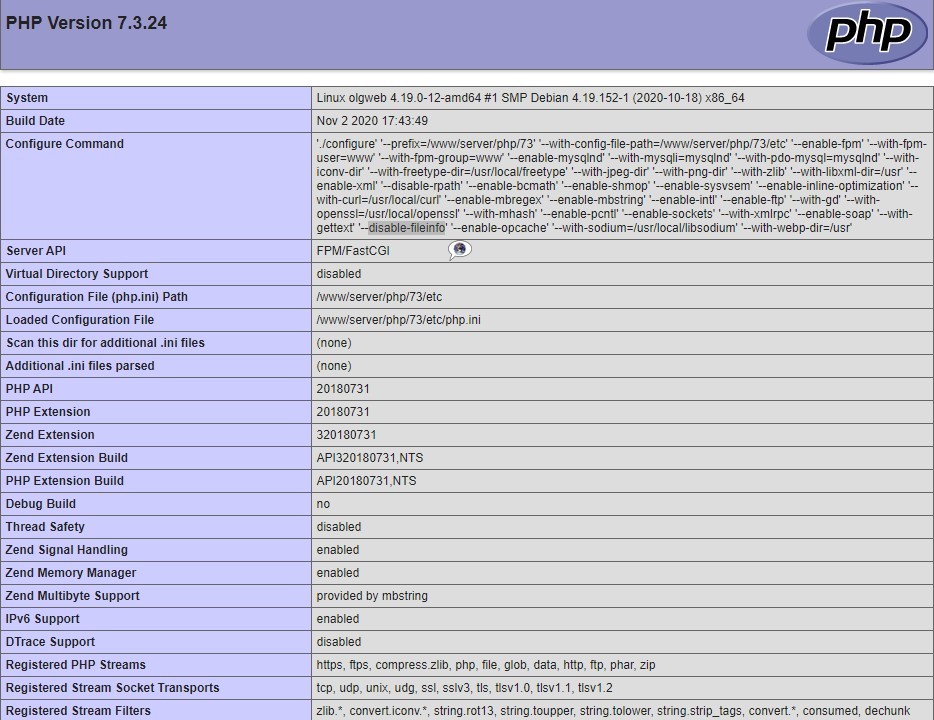Click the PHP logo in the header
The image size is (934, 720).
(867, 33)
